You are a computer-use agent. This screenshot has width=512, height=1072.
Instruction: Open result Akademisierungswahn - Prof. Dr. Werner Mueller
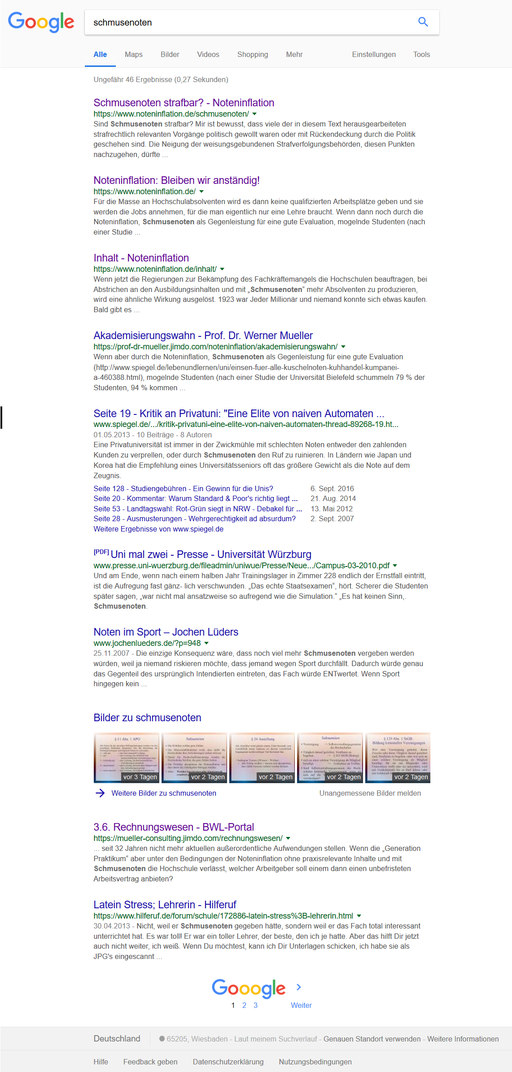point(203,336)
